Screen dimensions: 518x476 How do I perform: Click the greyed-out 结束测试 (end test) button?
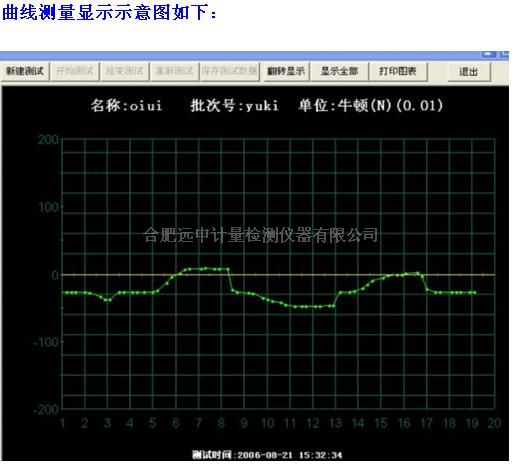pyautogui.click(x=125, y=71)
